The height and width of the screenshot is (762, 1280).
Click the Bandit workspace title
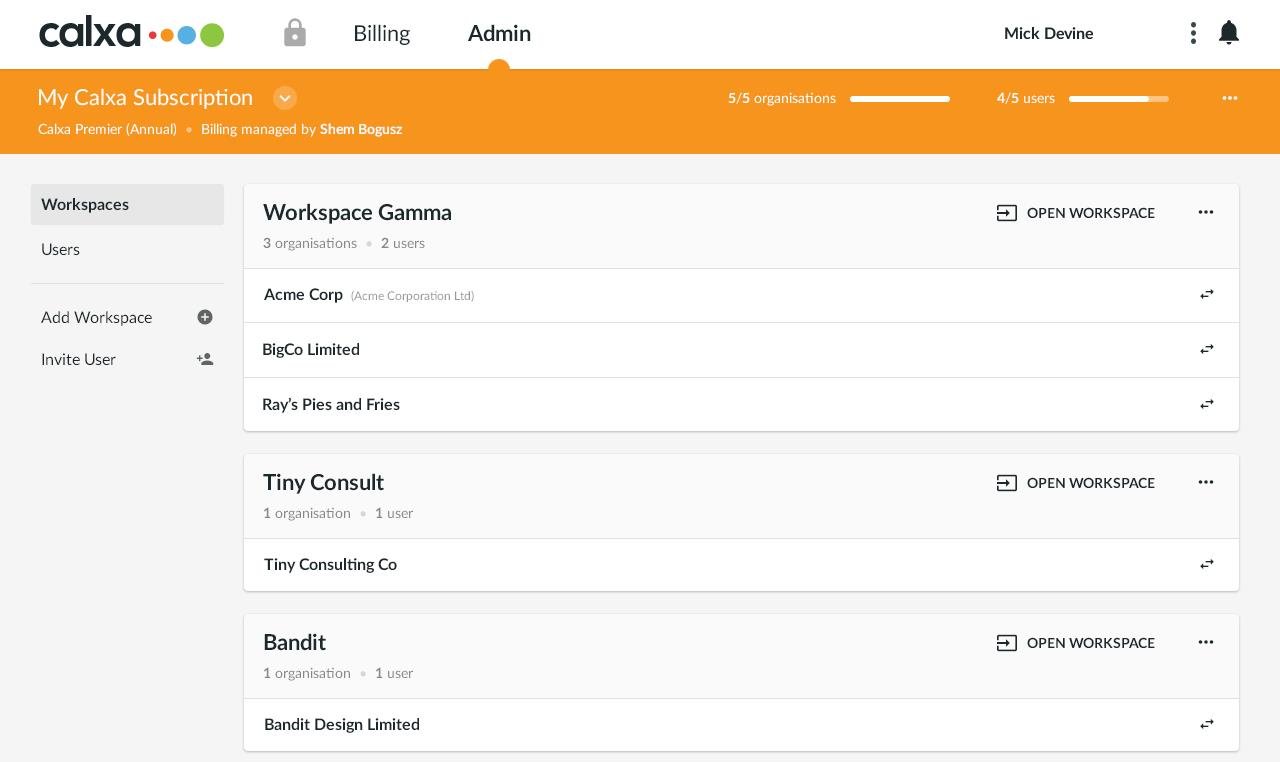pos(294,642)
